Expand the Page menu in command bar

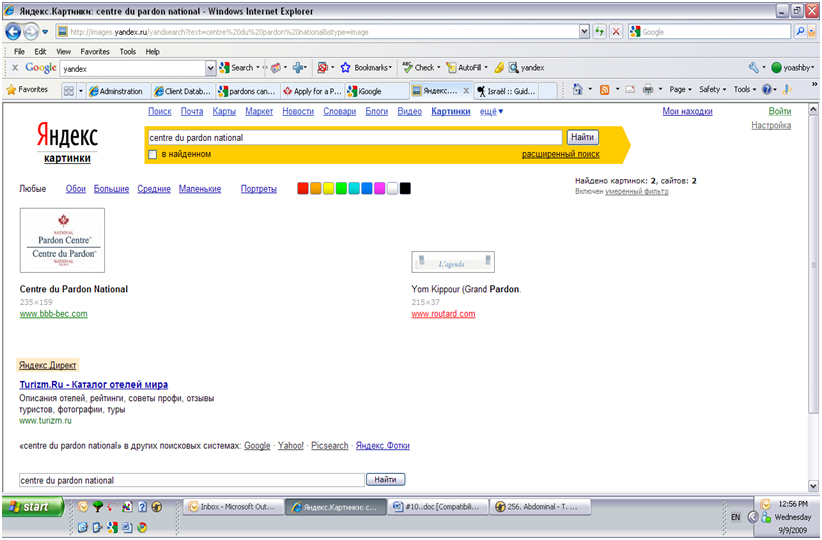pos(681,90)
